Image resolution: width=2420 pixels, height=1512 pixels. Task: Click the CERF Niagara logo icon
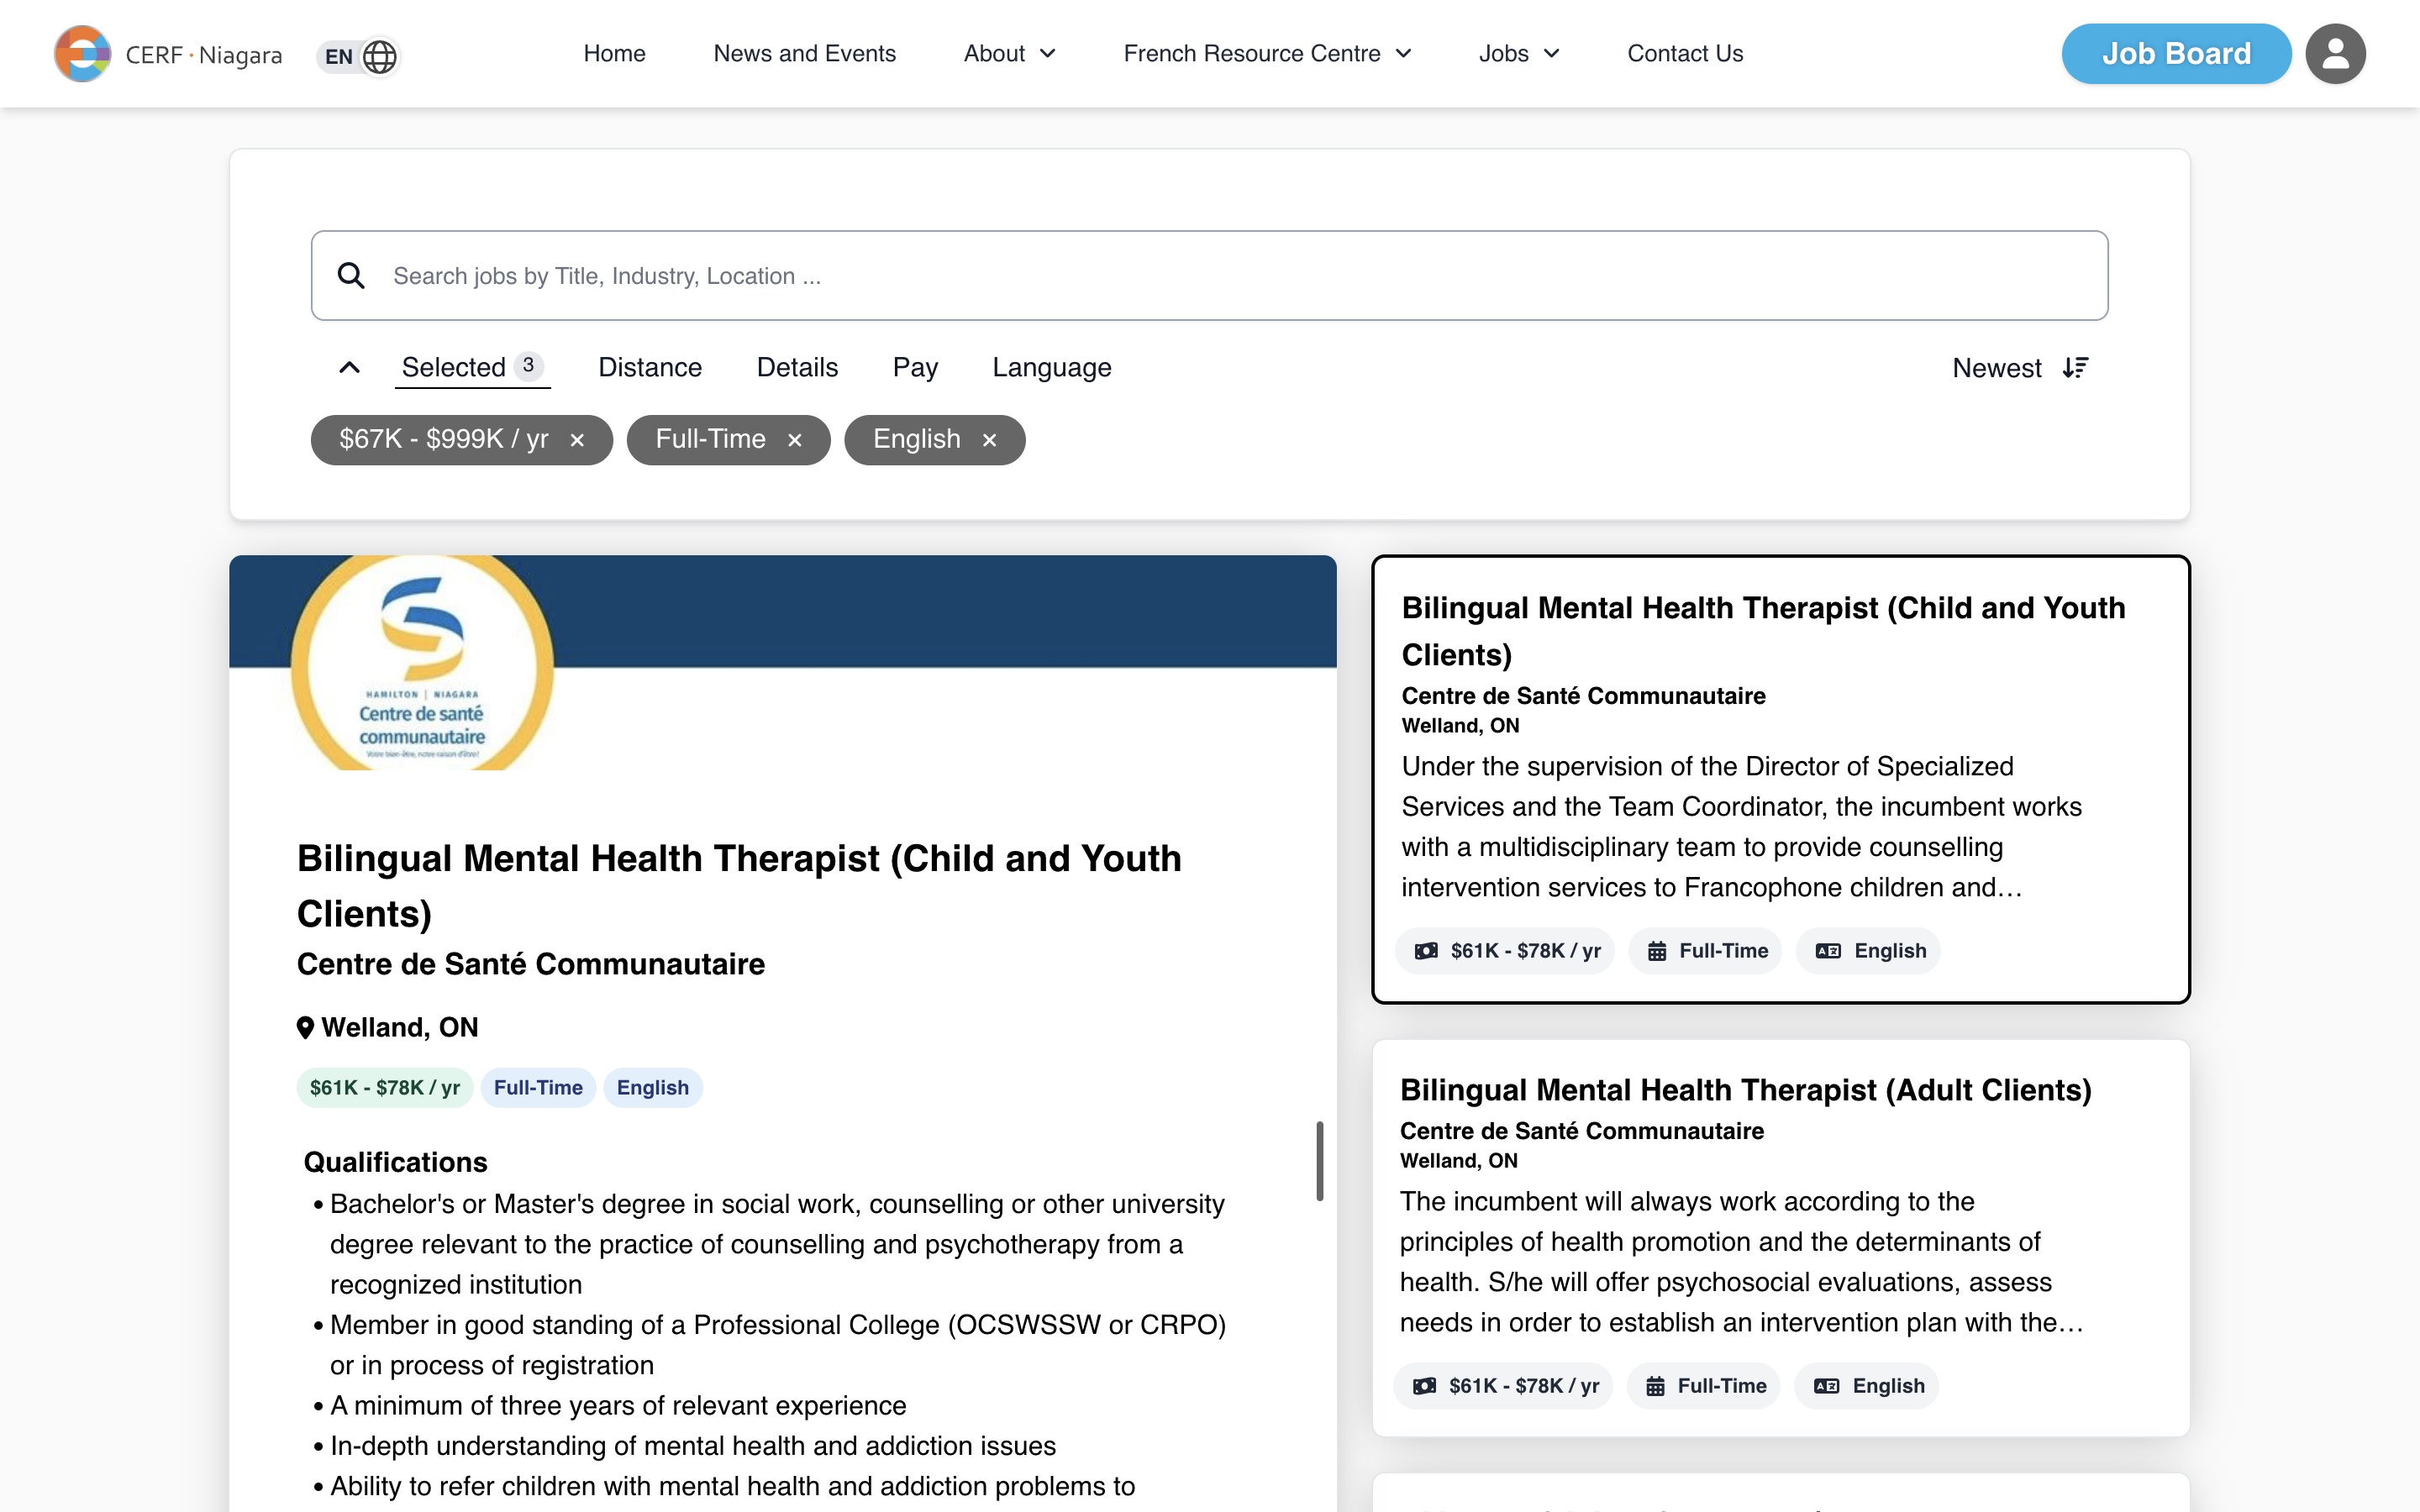click(82, 54)
